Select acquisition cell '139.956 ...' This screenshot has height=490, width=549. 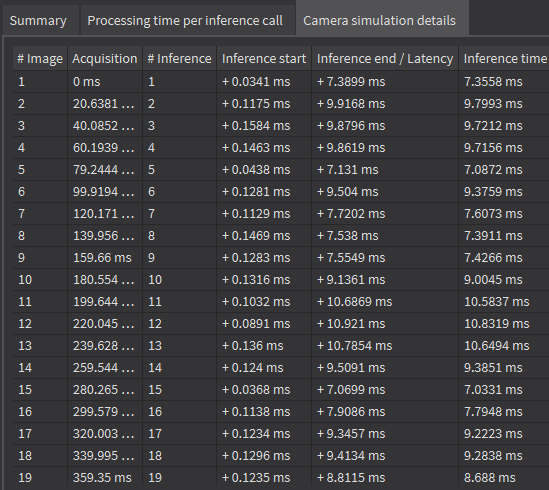105,236
